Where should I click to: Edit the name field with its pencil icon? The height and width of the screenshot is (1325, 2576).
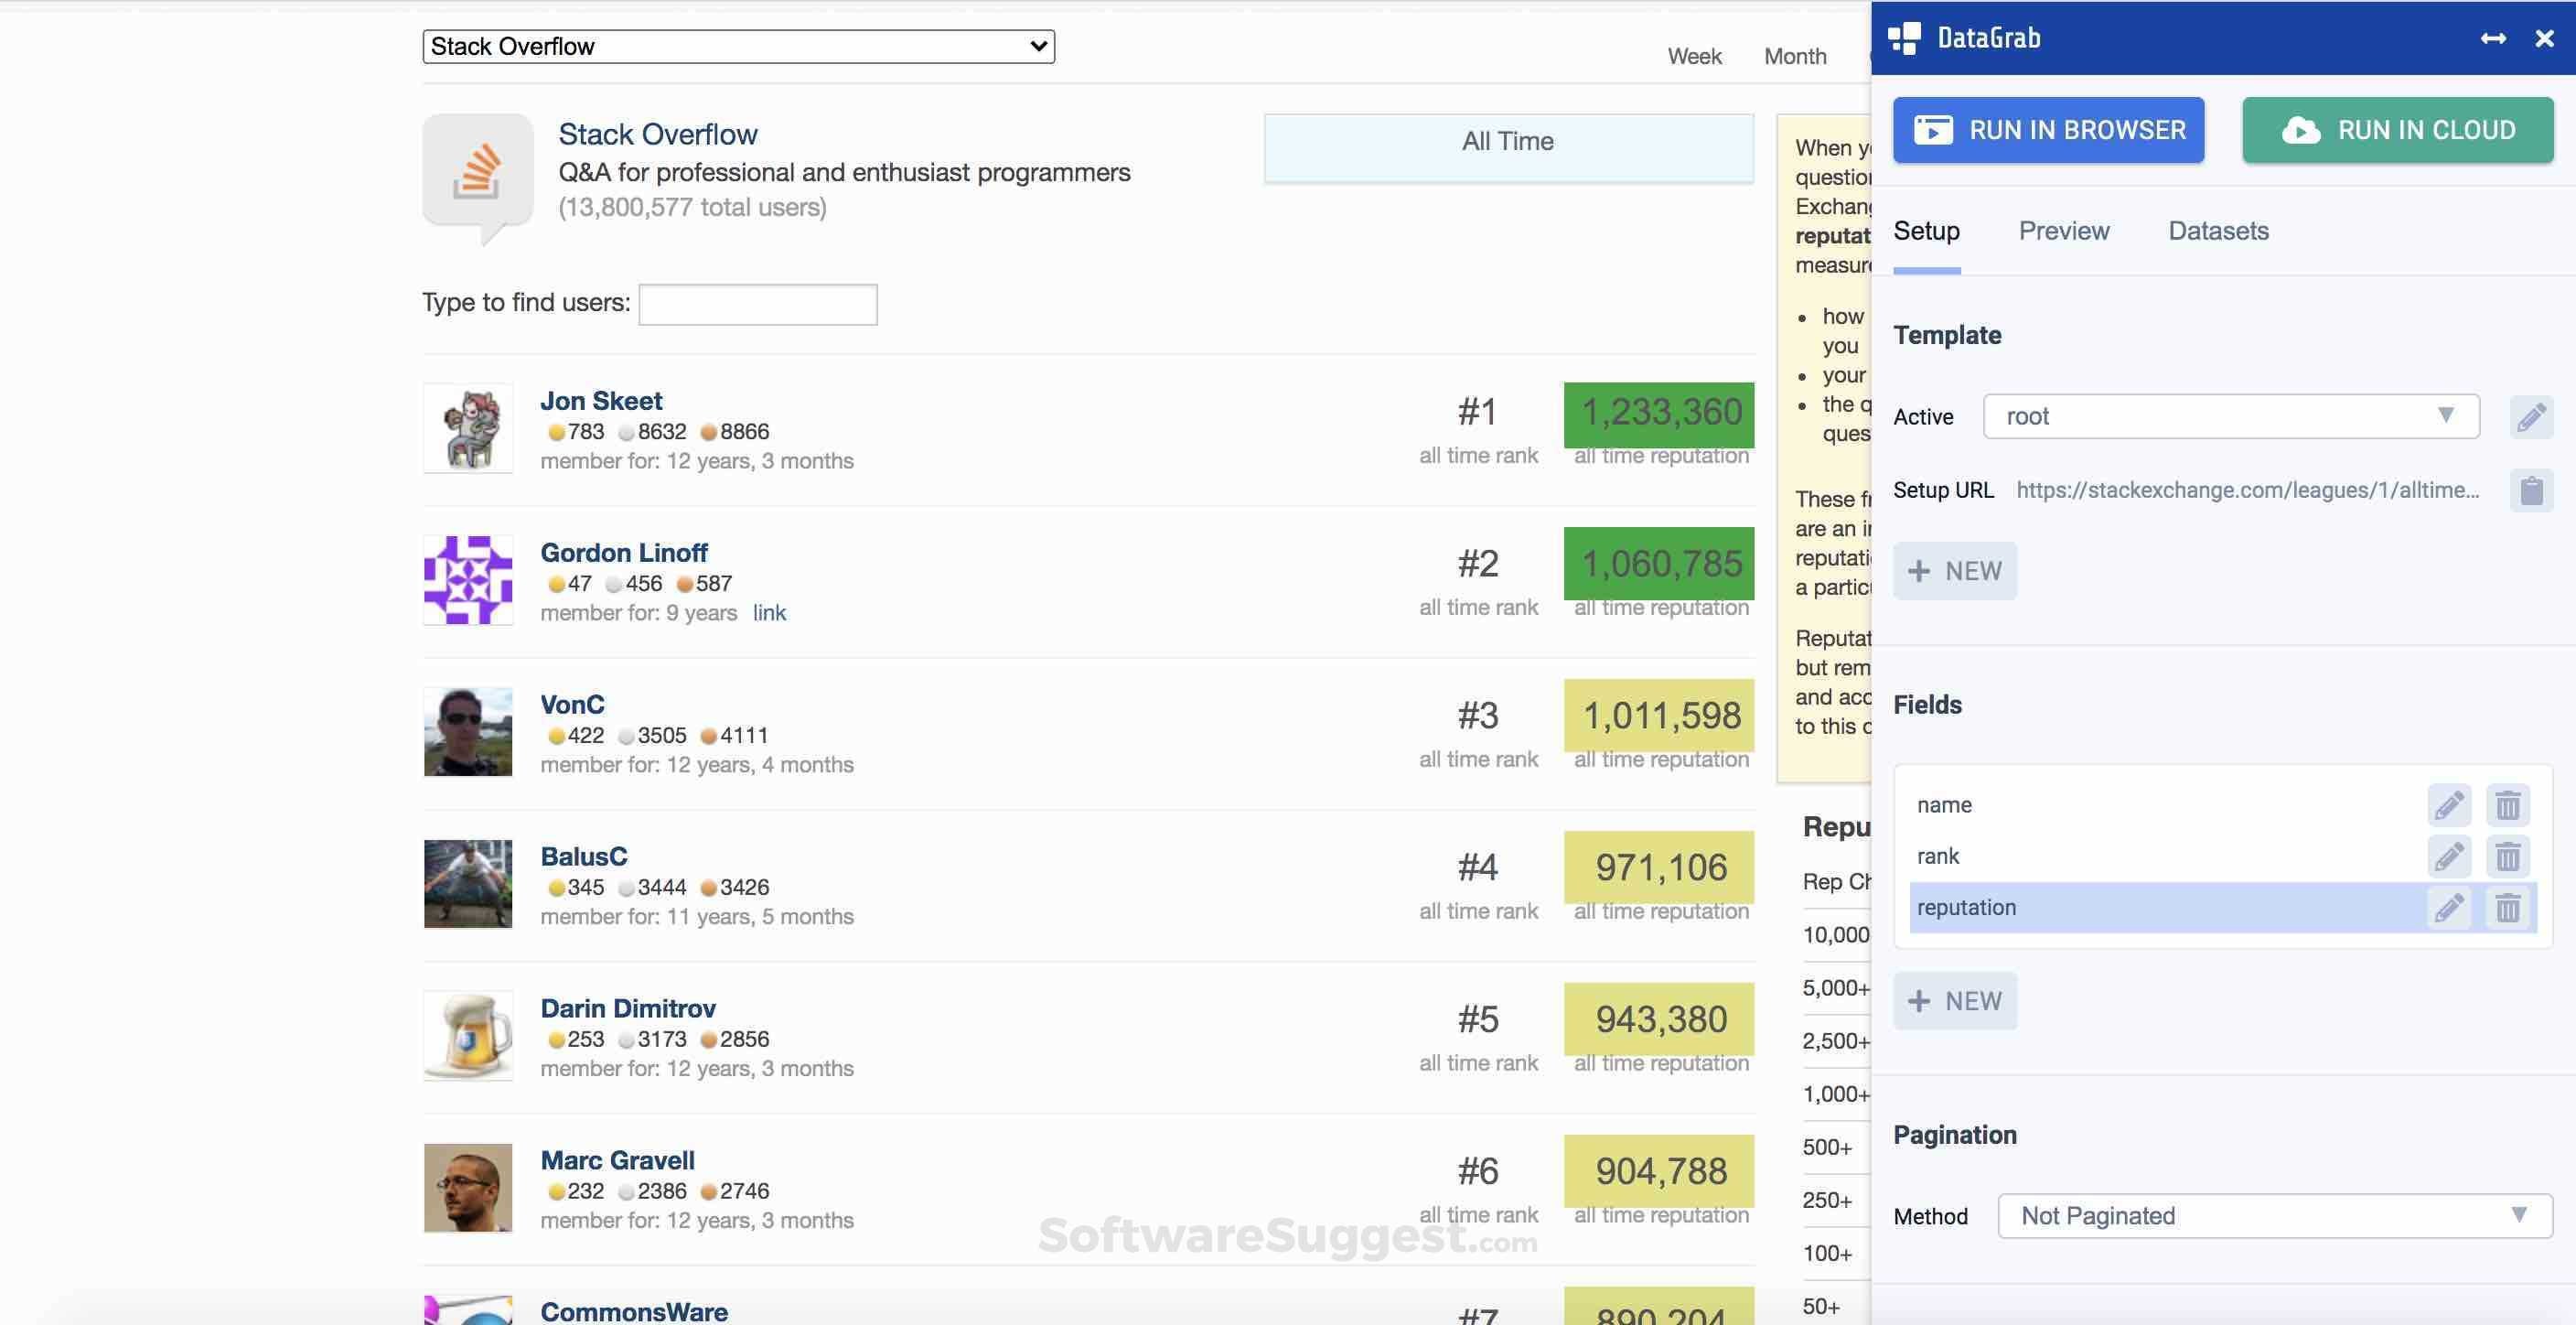pyautogui.click(x=2447, y=804)
